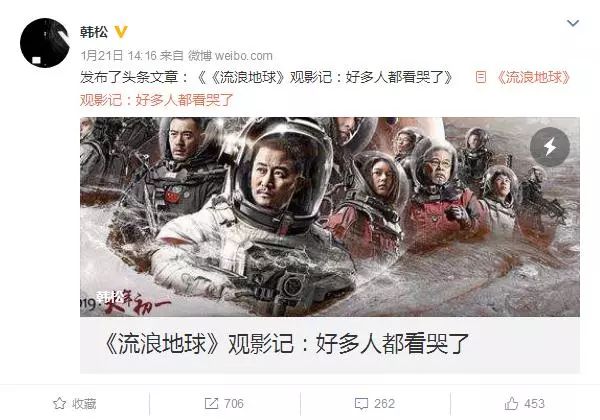Click the repost count 706
This screenshot has width=600, height=420.
[234, 404]
